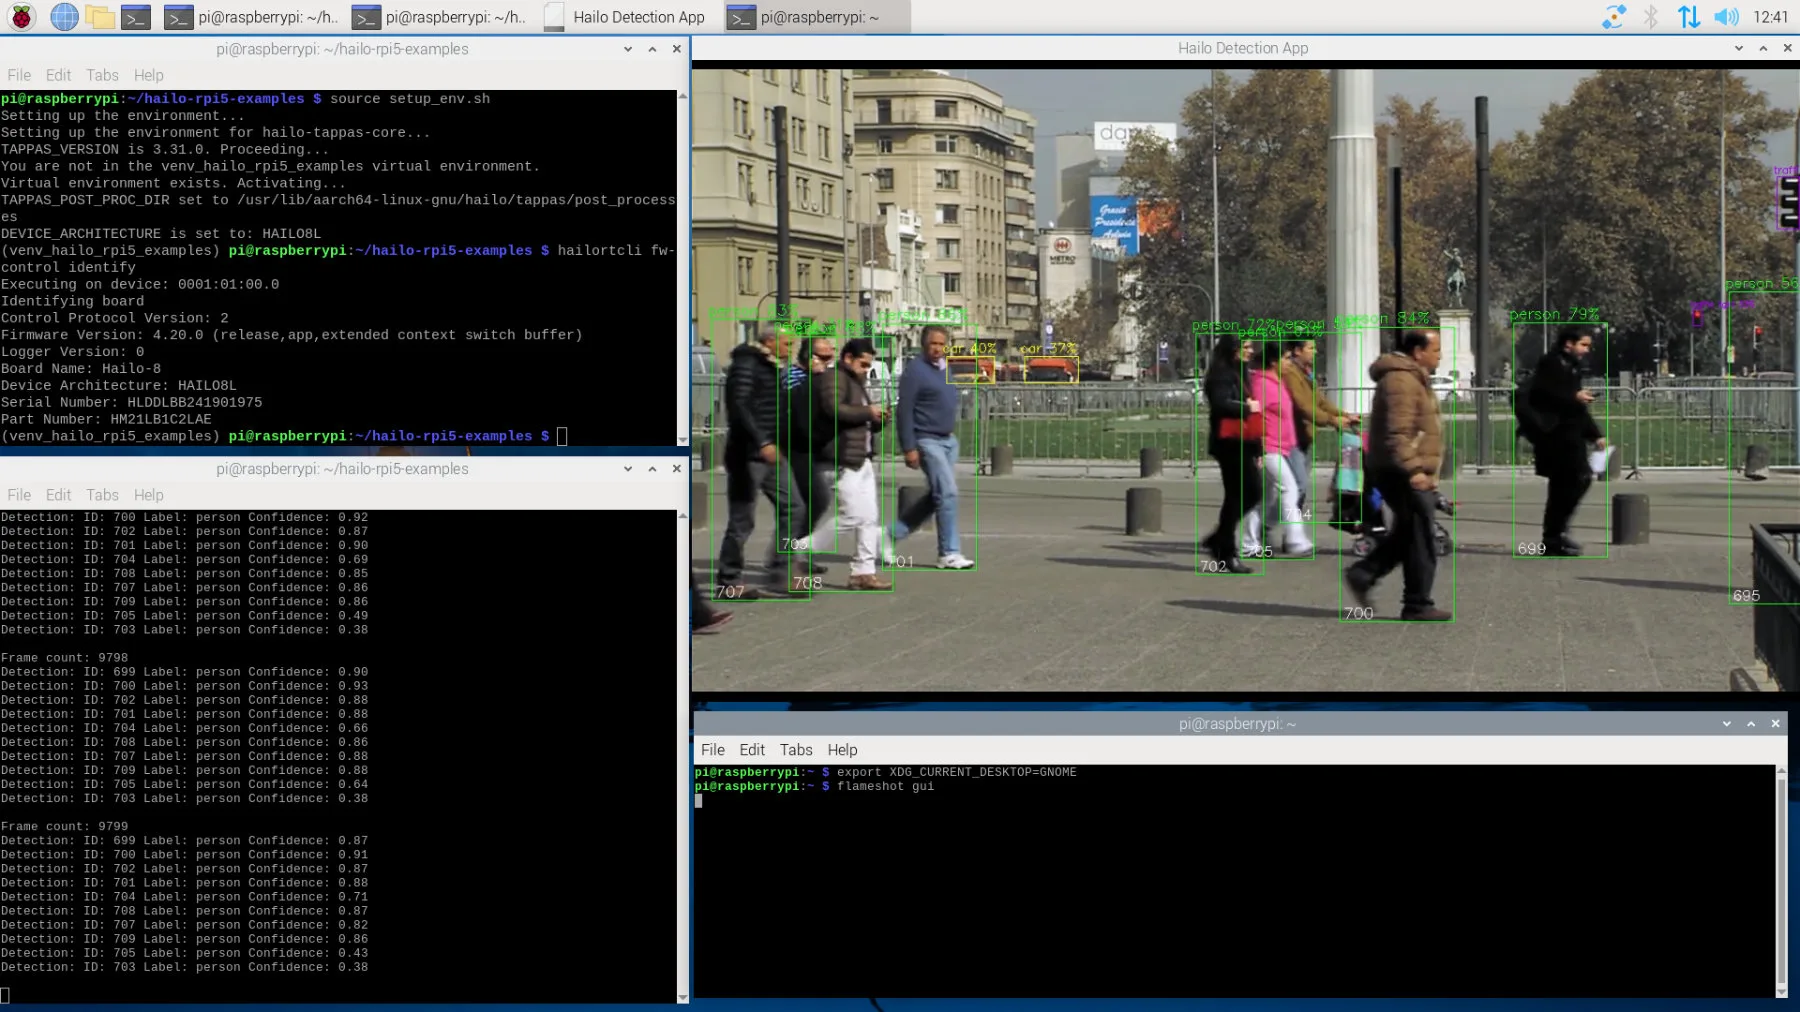Click the 'car 37%' detection label
Image resolution: width=1800 pixels, height=1012 pixels.
point(1049,349)
